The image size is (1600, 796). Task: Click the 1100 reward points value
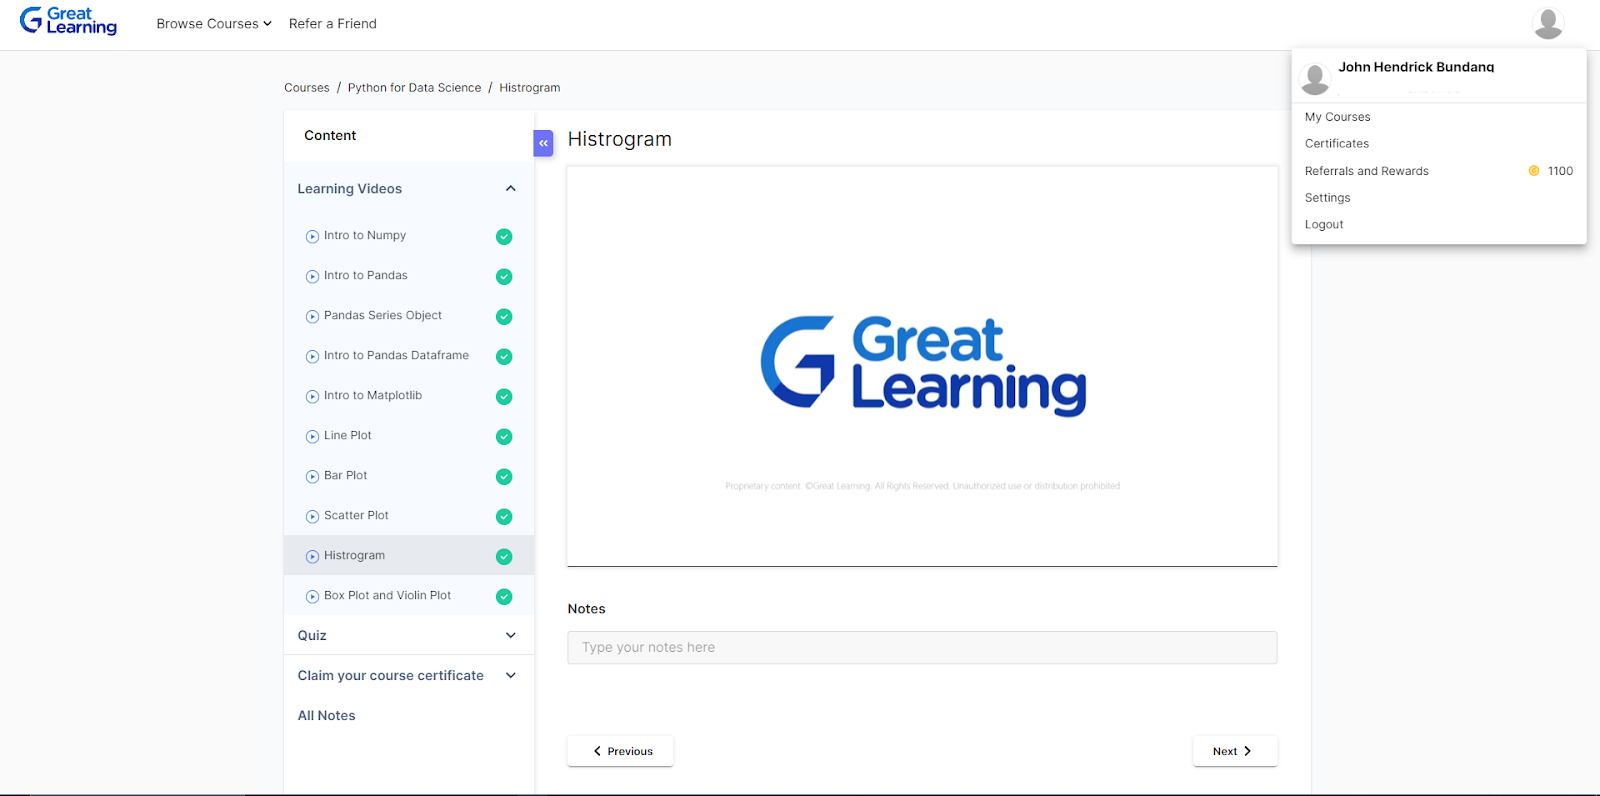(1560, 171)
